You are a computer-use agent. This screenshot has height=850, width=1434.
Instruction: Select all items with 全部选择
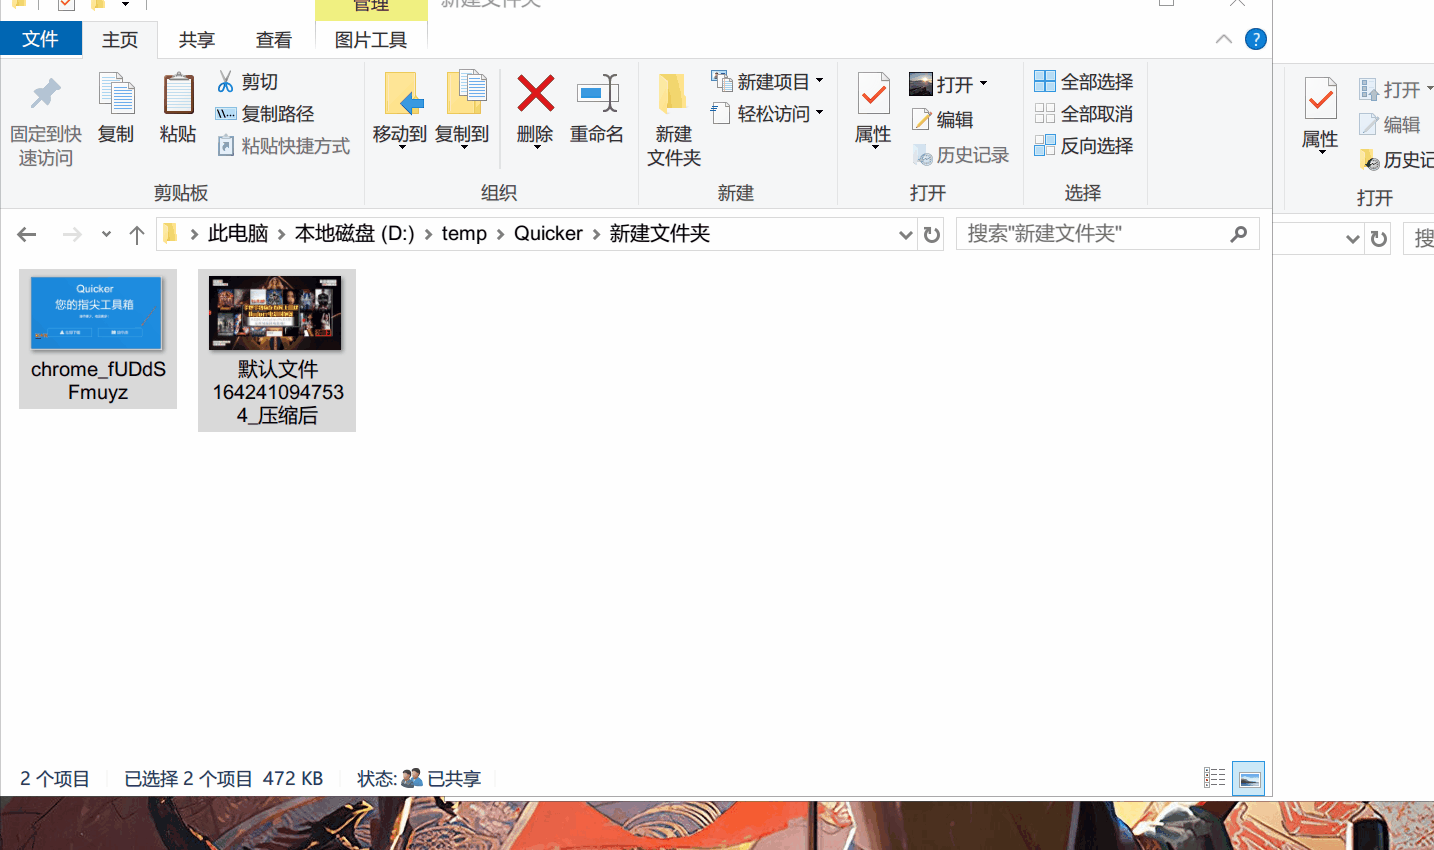pos(1084,82)
